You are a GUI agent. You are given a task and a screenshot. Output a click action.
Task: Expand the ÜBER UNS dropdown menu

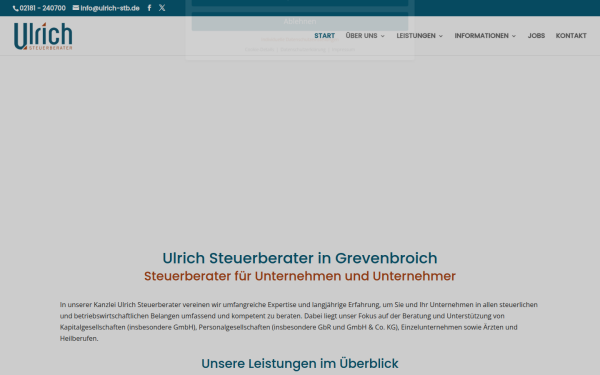tap(365, 36)
